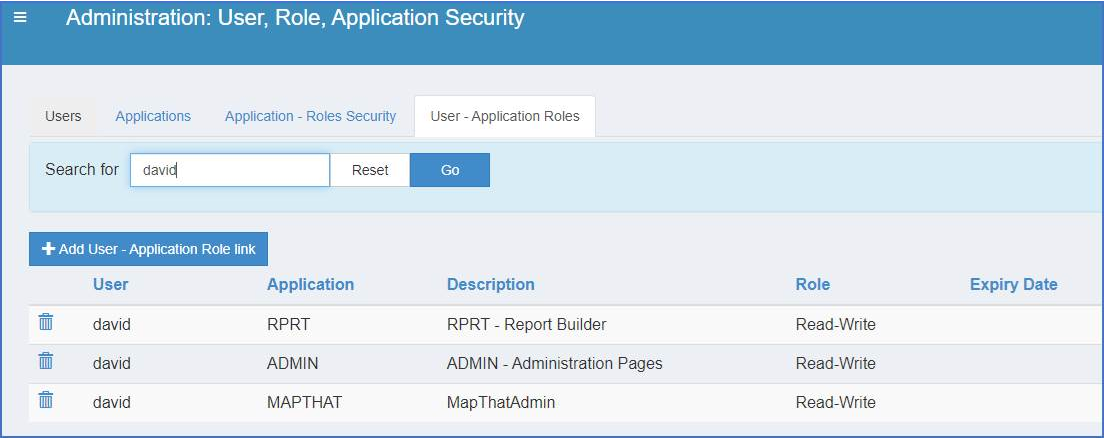Delete the david RPRT role link
The width and height of the screenshot is (1106, 439).
tap(46, 322)
